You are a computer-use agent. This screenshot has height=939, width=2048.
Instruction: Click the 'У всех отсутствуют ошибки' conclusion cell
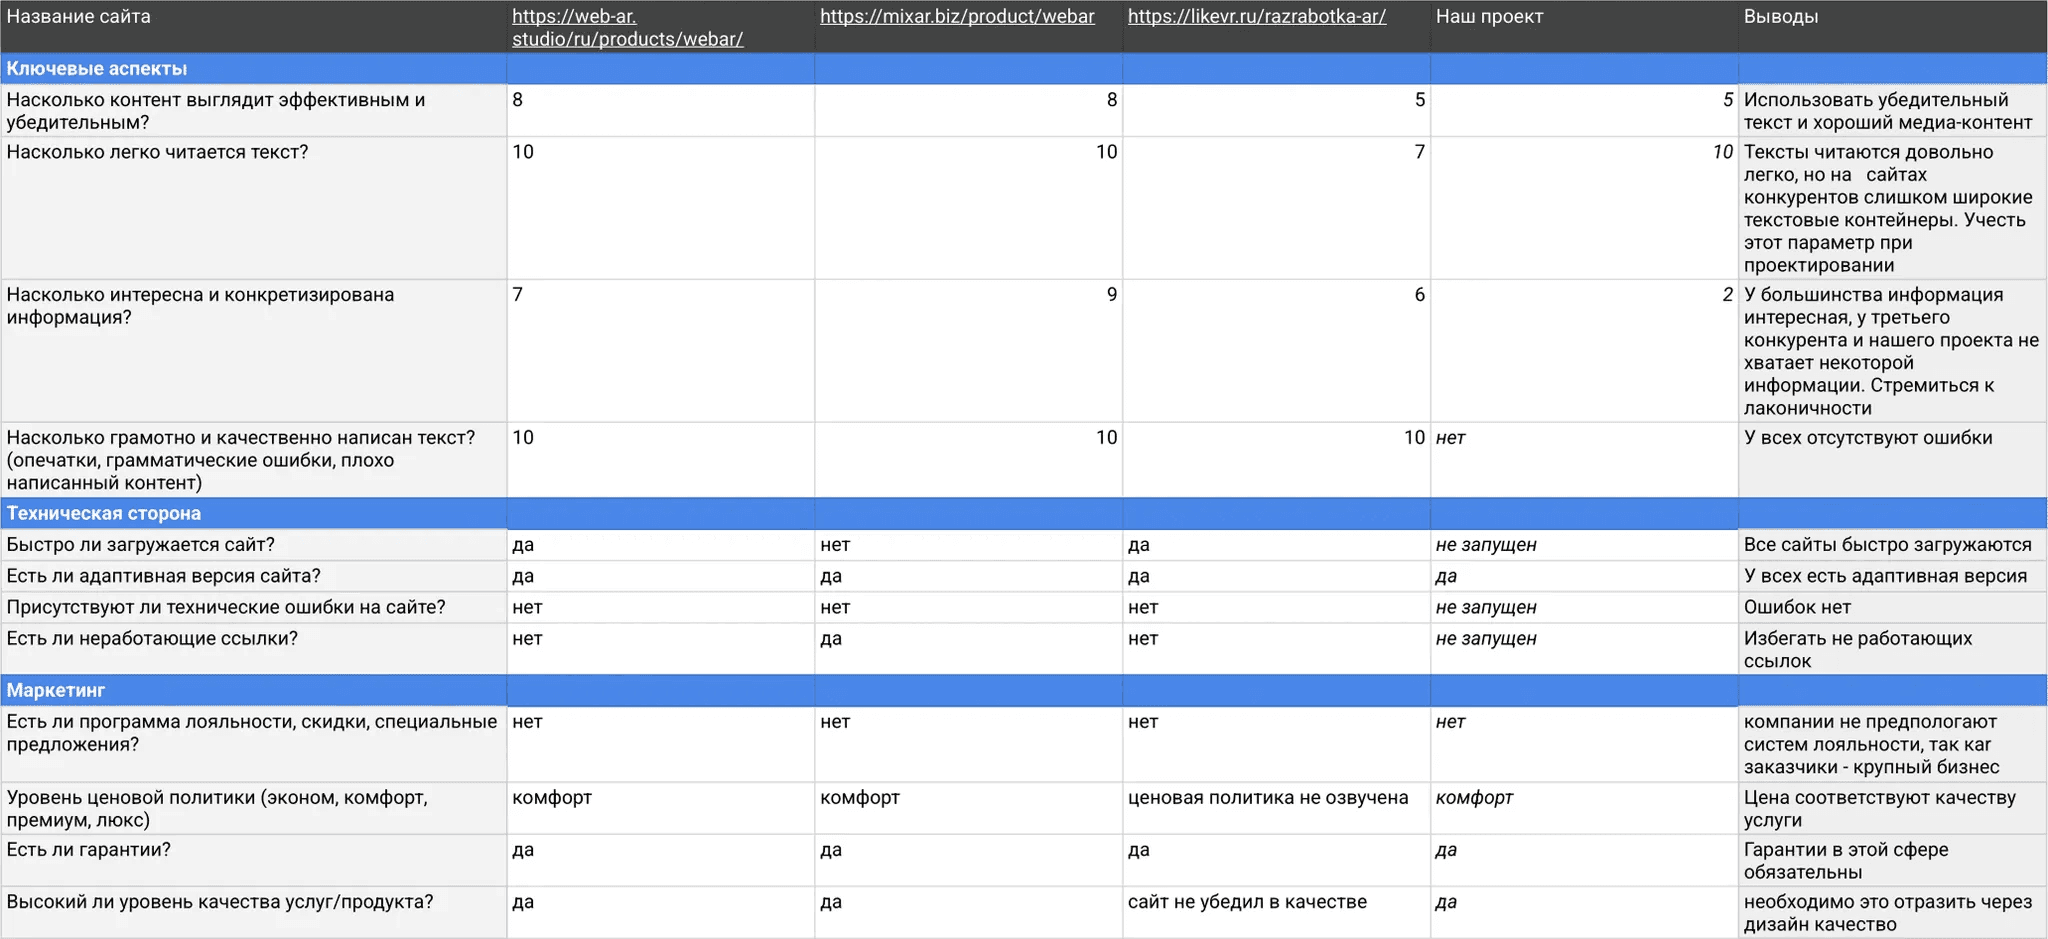(1867, 438)
